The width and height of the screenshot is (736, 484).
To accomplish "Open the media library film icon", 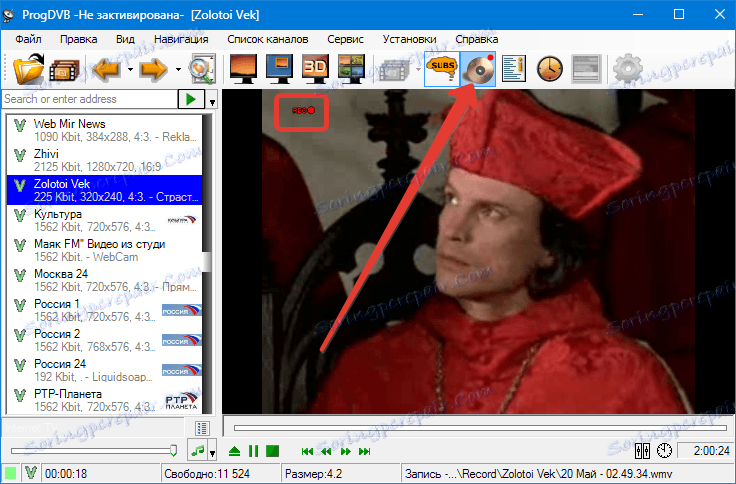I will coord(63,70).
